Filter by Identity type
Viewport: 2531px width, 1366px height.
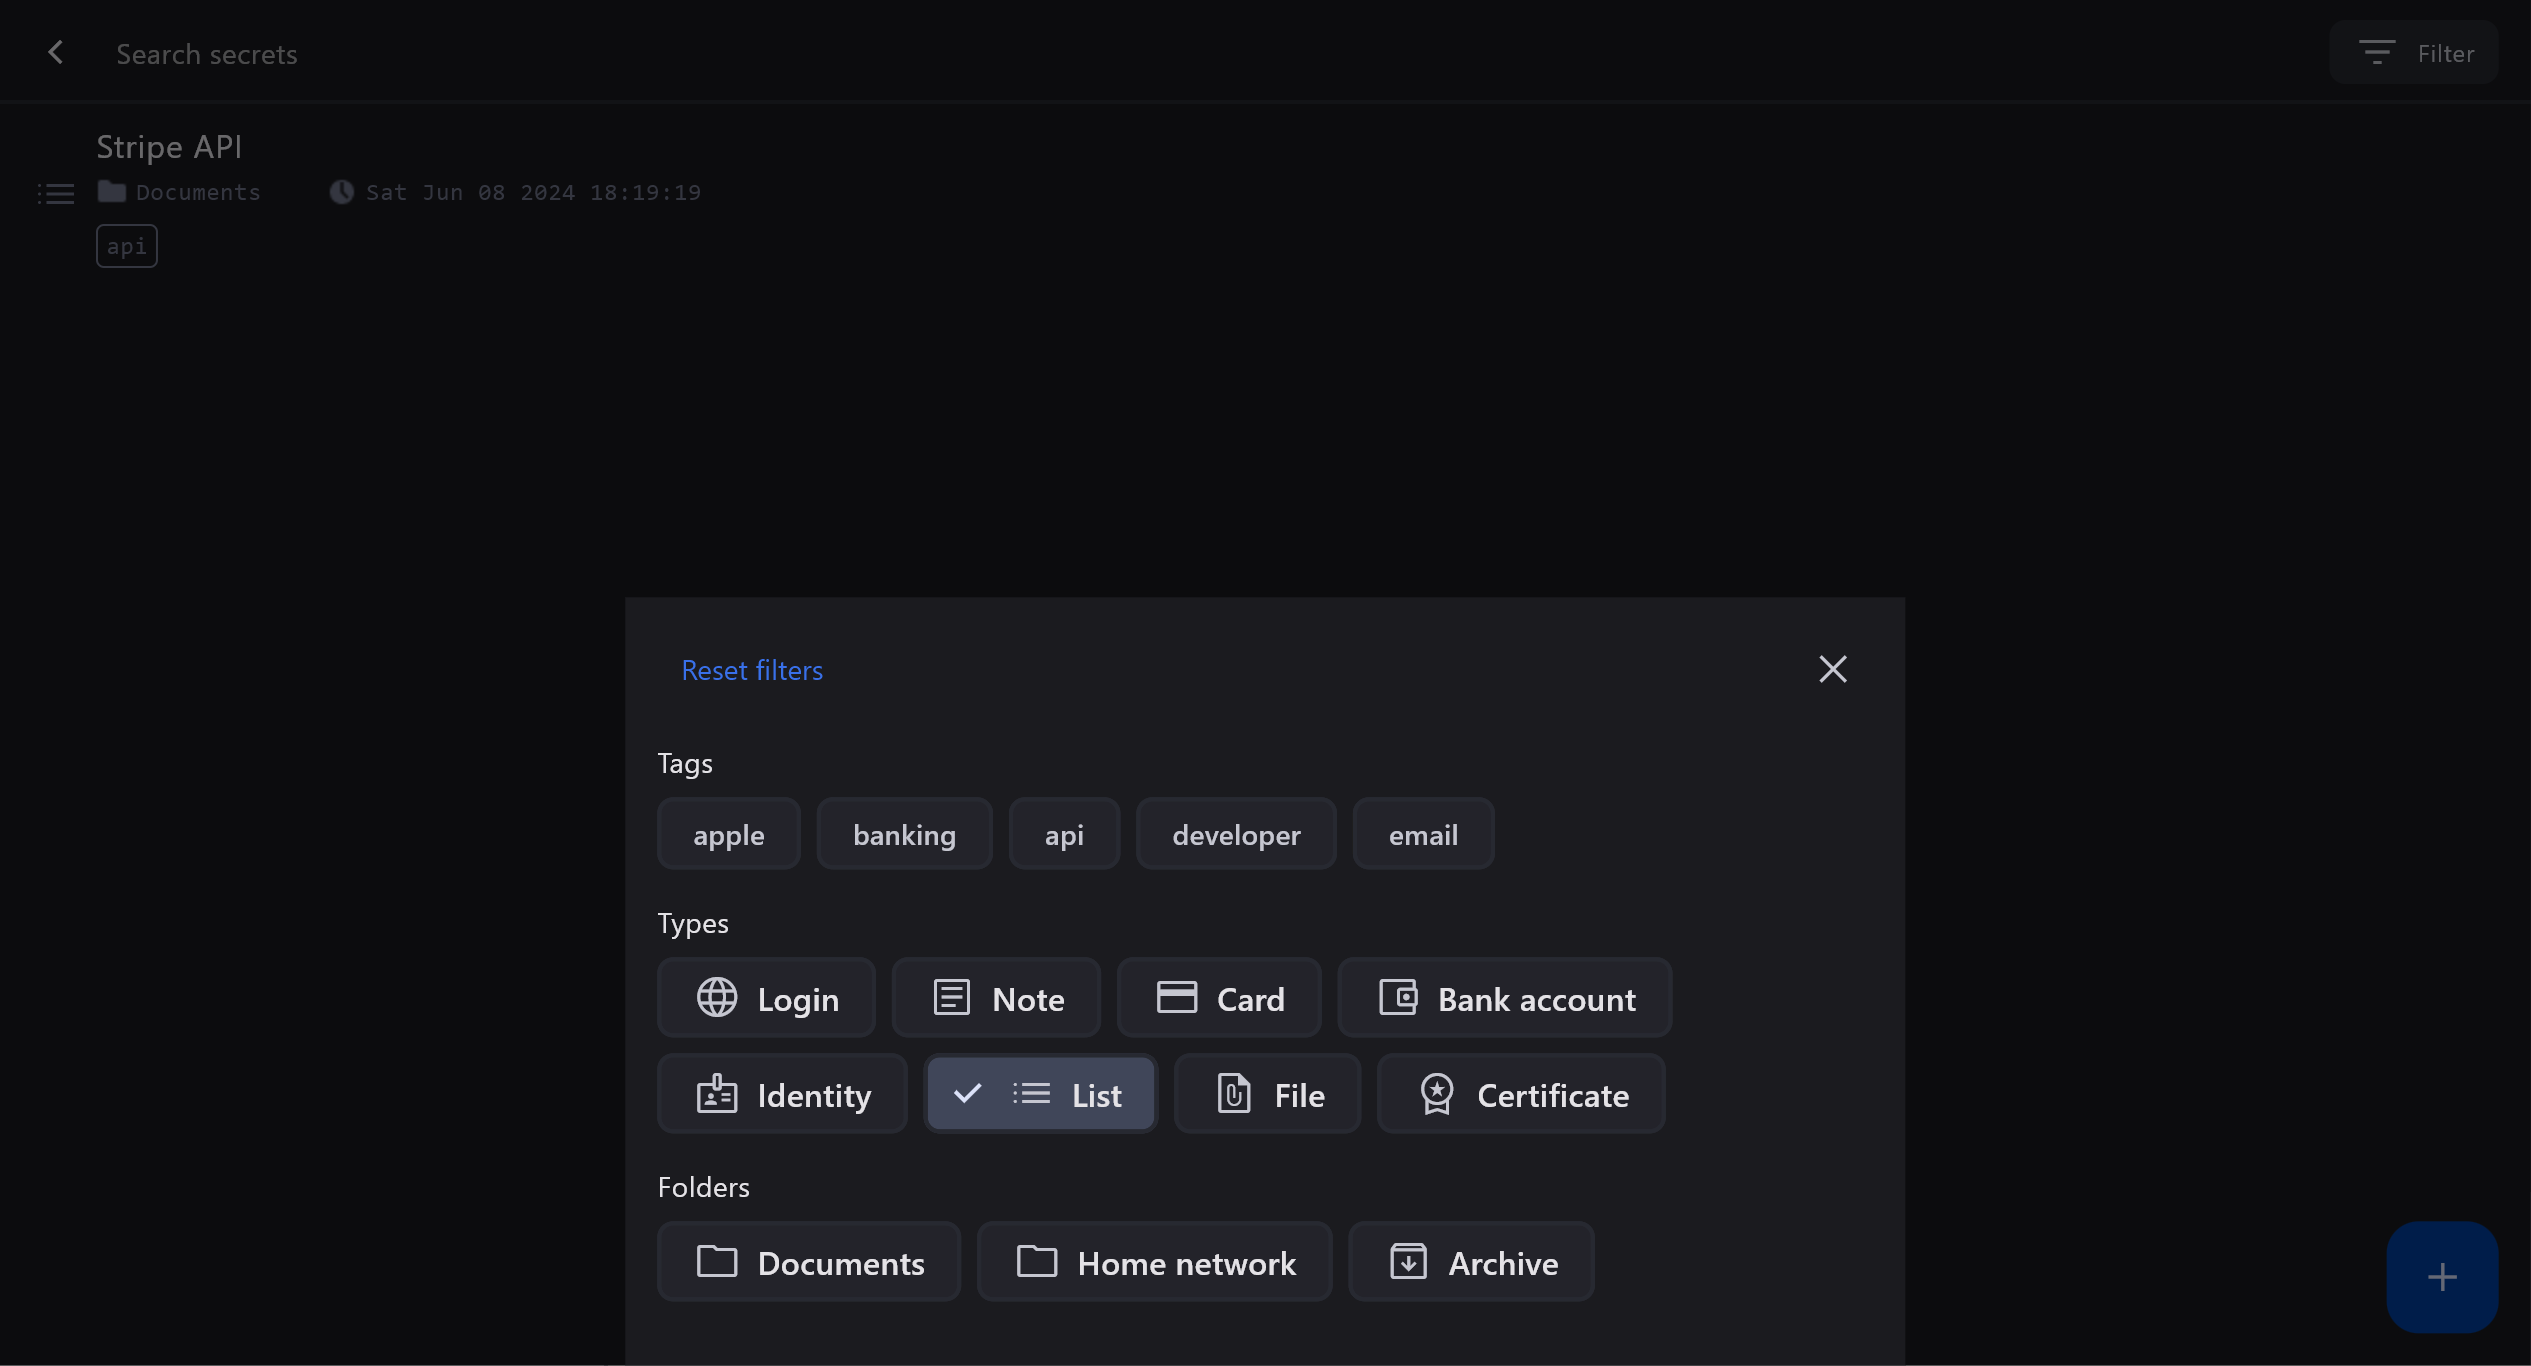(783, 1095)
